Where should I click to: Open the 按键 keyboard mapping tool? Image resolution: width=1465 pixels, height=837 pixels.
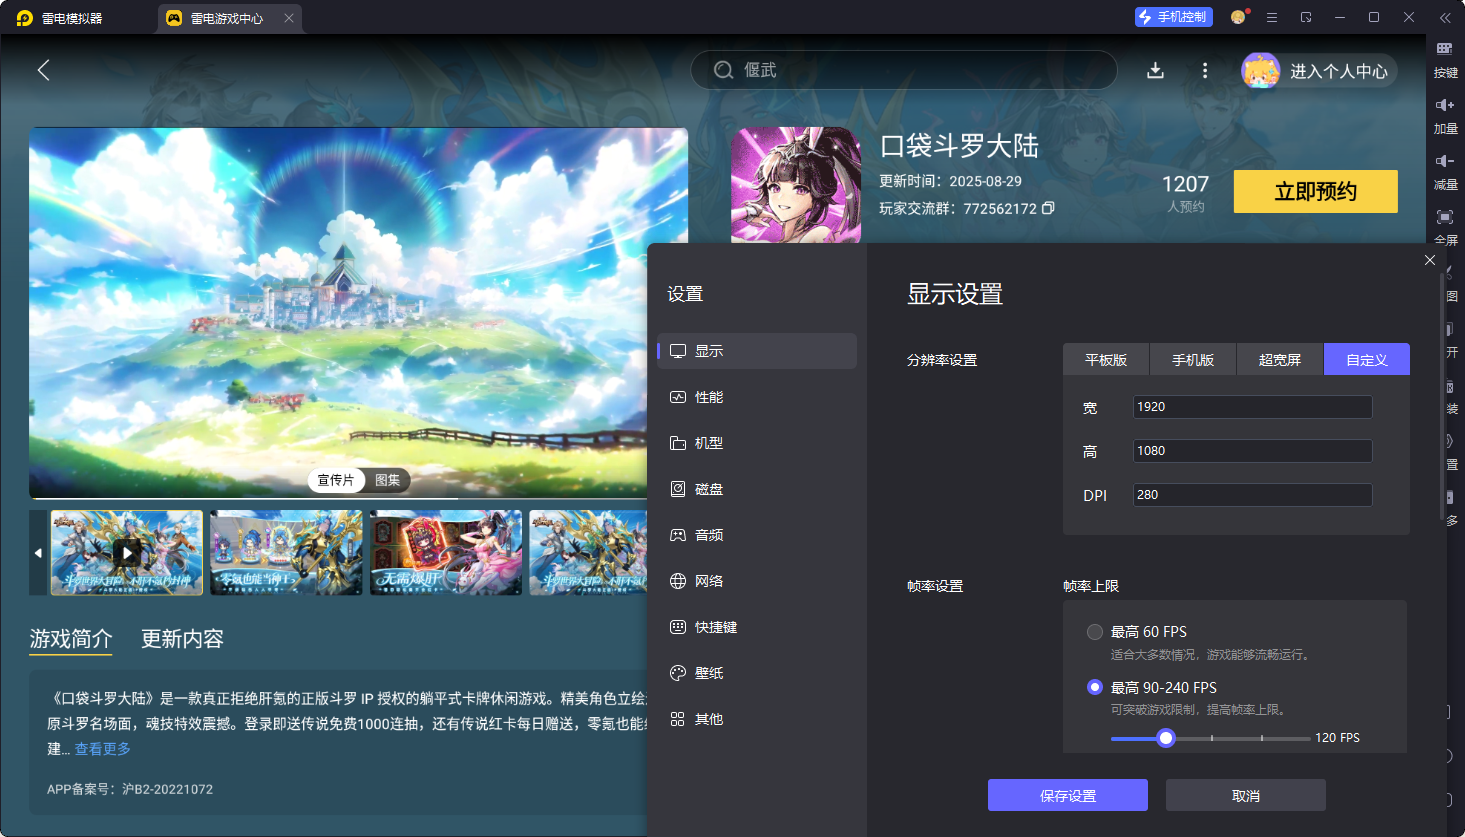pos(1445,59)
